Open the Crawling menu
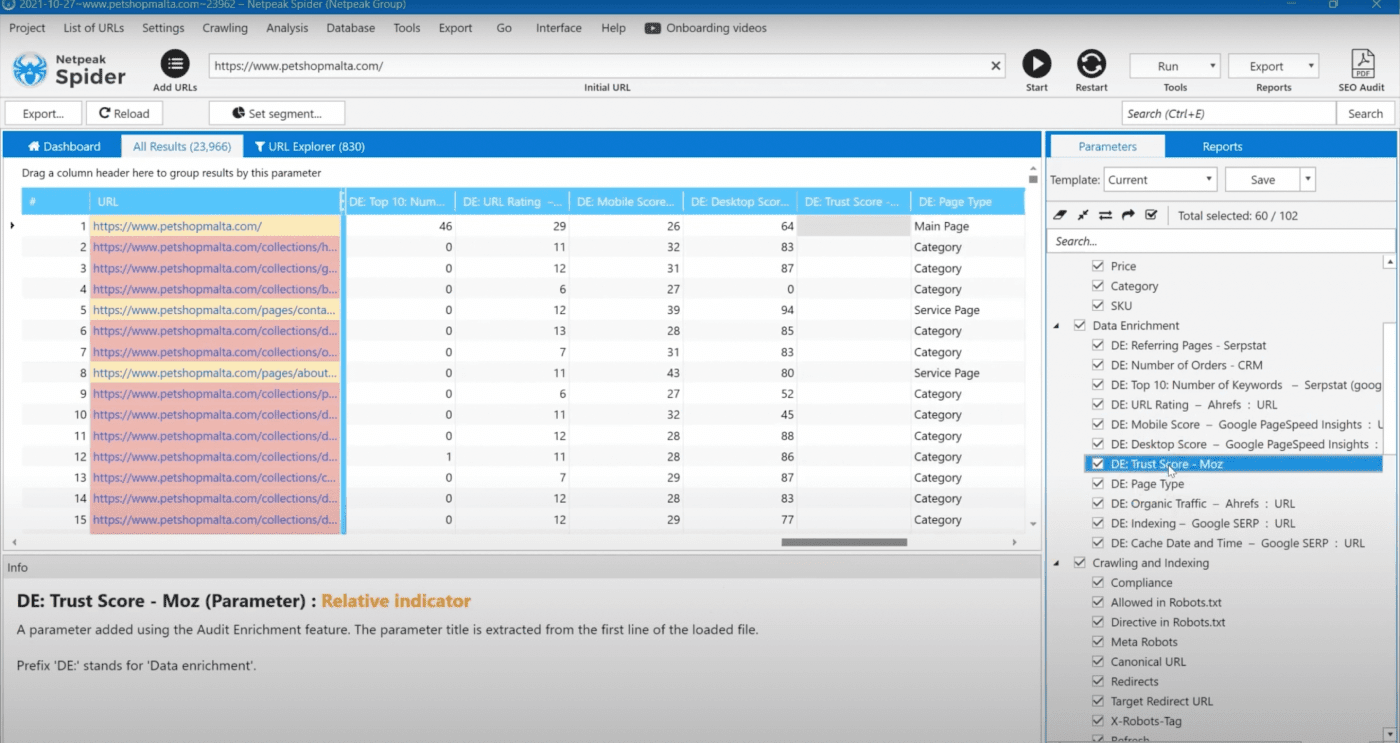The height and width of the screenshot is (743, 1400). coord(225,28)
